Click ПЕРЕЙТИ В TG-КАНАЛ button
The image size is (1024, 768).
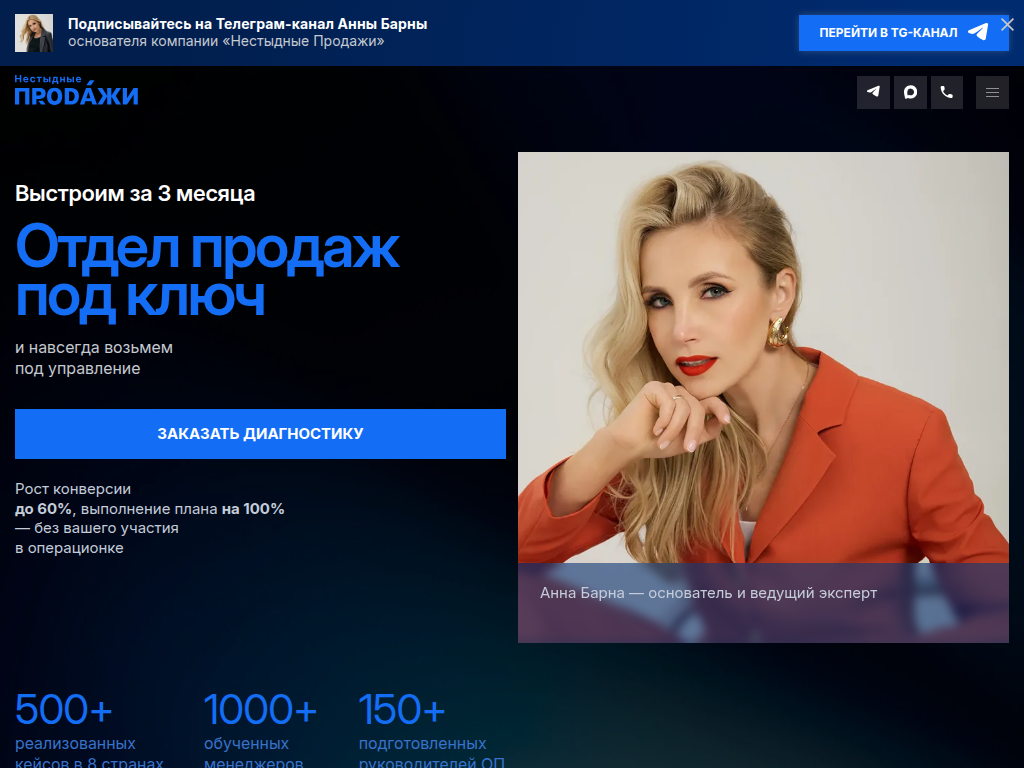pos(903,33)
